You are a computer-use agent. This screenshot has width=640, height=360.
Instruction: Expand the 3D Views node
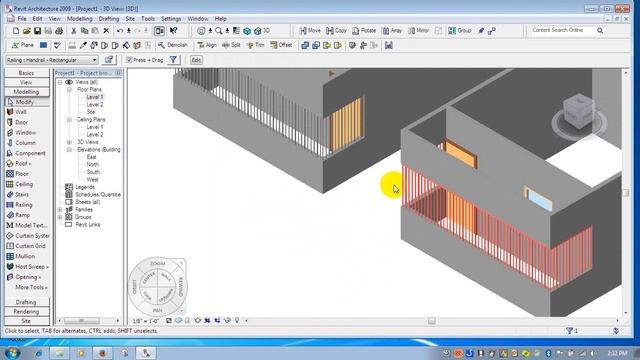pyautogui.click(x=69, y=142)
